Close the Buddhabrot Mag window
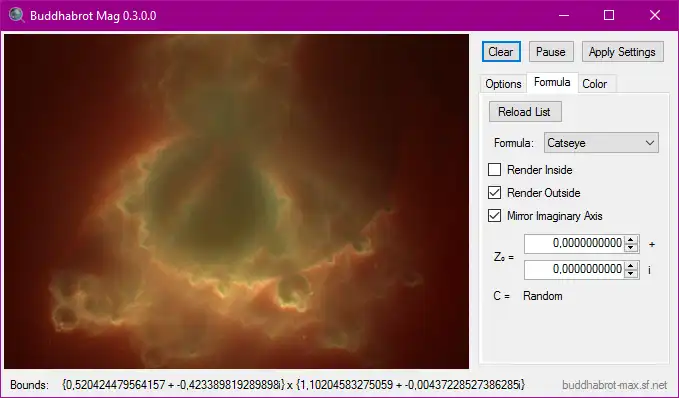The height and width of the screenshot is (398, 679). (655, 15)
